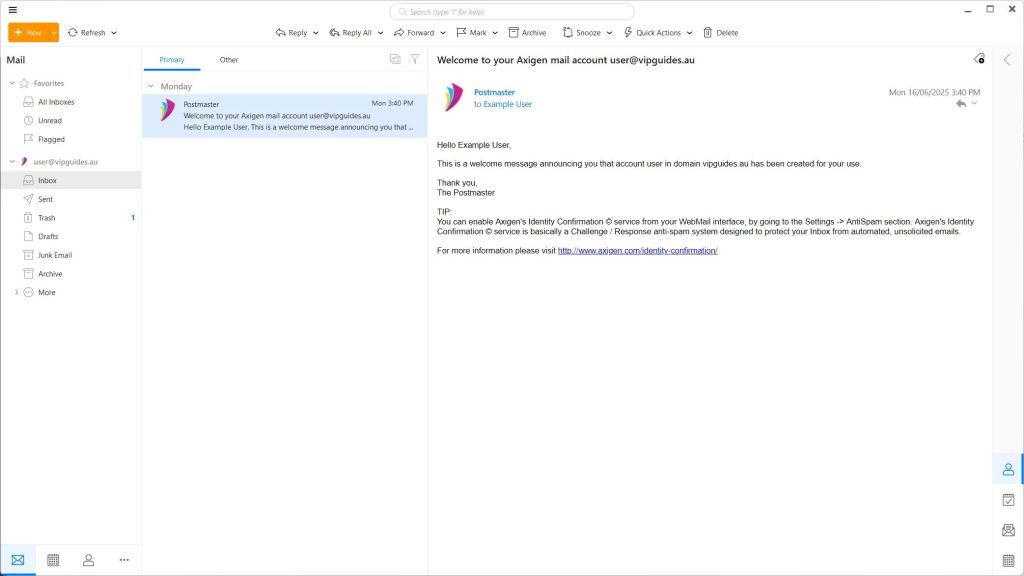Open the Junk Email folder

(x=55, y=255)
